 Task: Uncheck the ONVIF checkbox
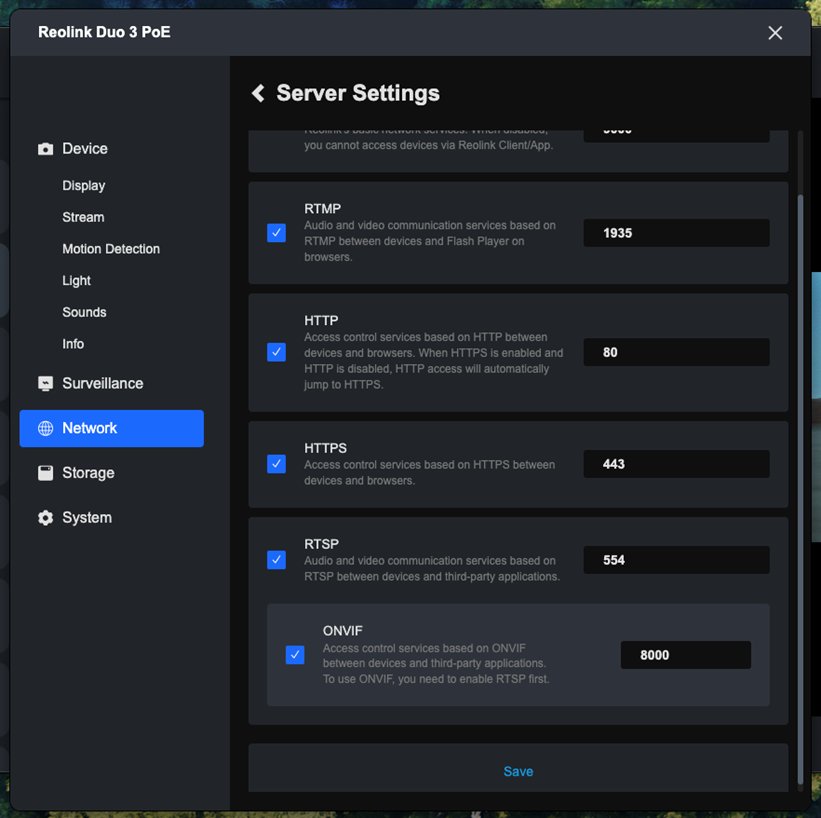coord(295,655)
